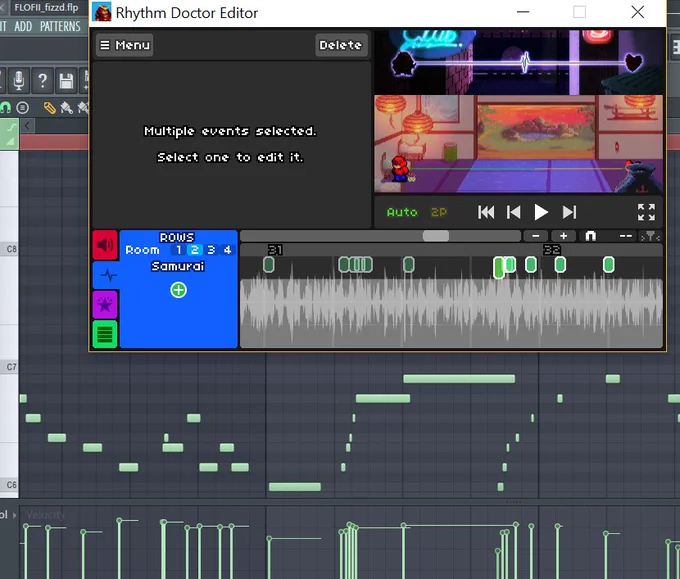Toggle piano roll green magnet snap
680x579 pixels.
(6, 107)
